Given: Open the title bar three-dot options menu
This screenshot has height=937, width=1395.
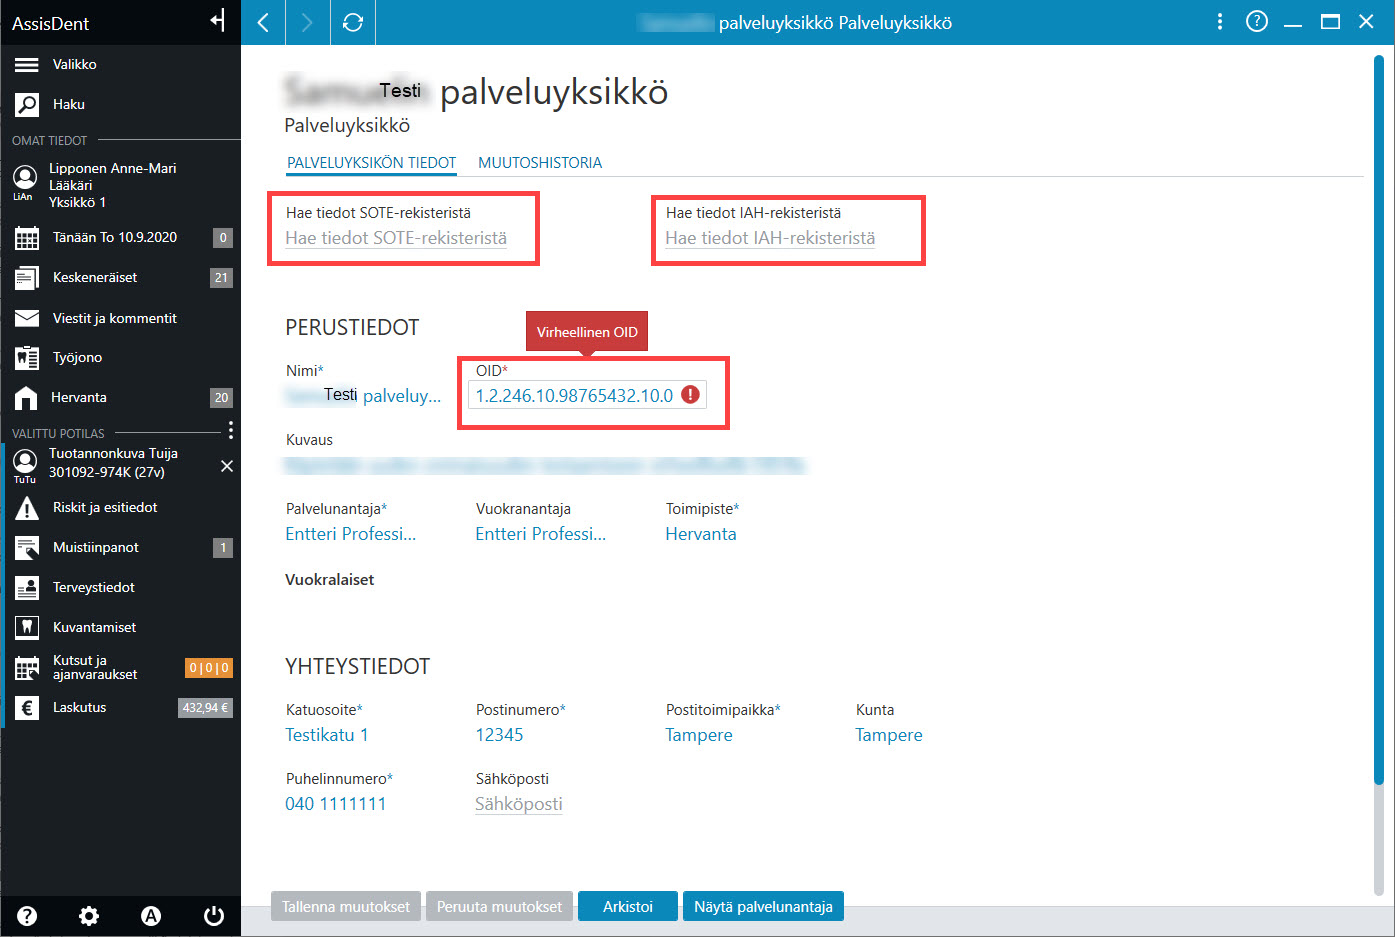Looking at the screenshot, I should (1220, 21).
